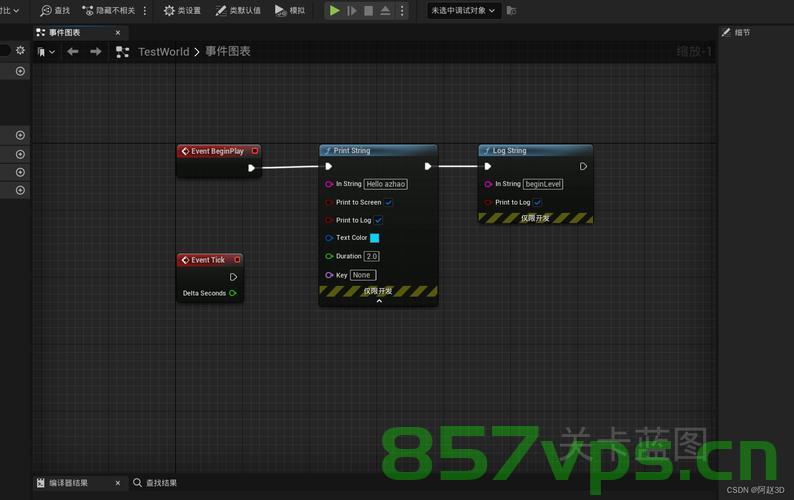Start Play in editor green arrow
The height and width of the screenshot is (500, 794).
click(334, 10)
